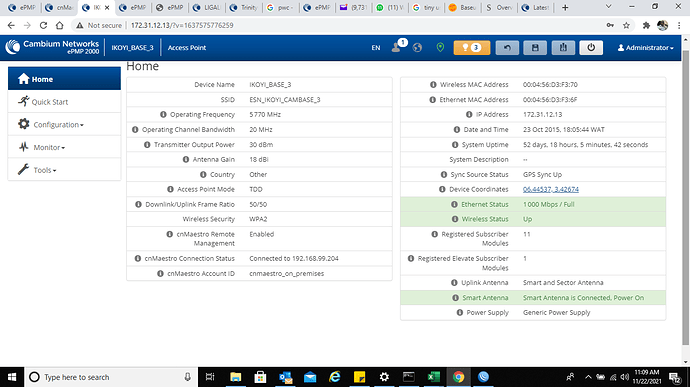
Task: Click info icon beside Wireless MAC Address
Action: click(433, 85)
